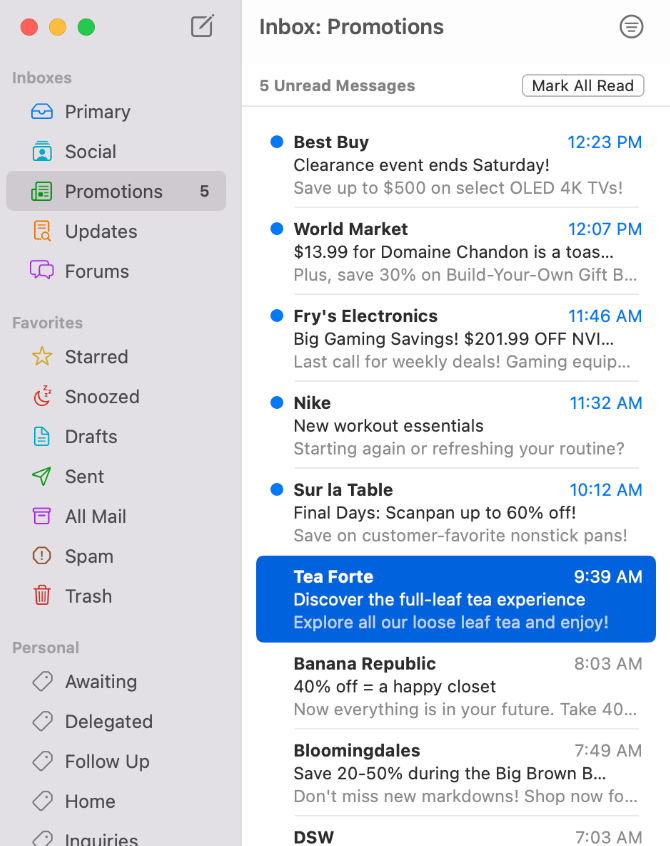Select the Follow Up label
Image resolution: width=670 pixels, height=846 pixels.
click(x=107, y=762)
